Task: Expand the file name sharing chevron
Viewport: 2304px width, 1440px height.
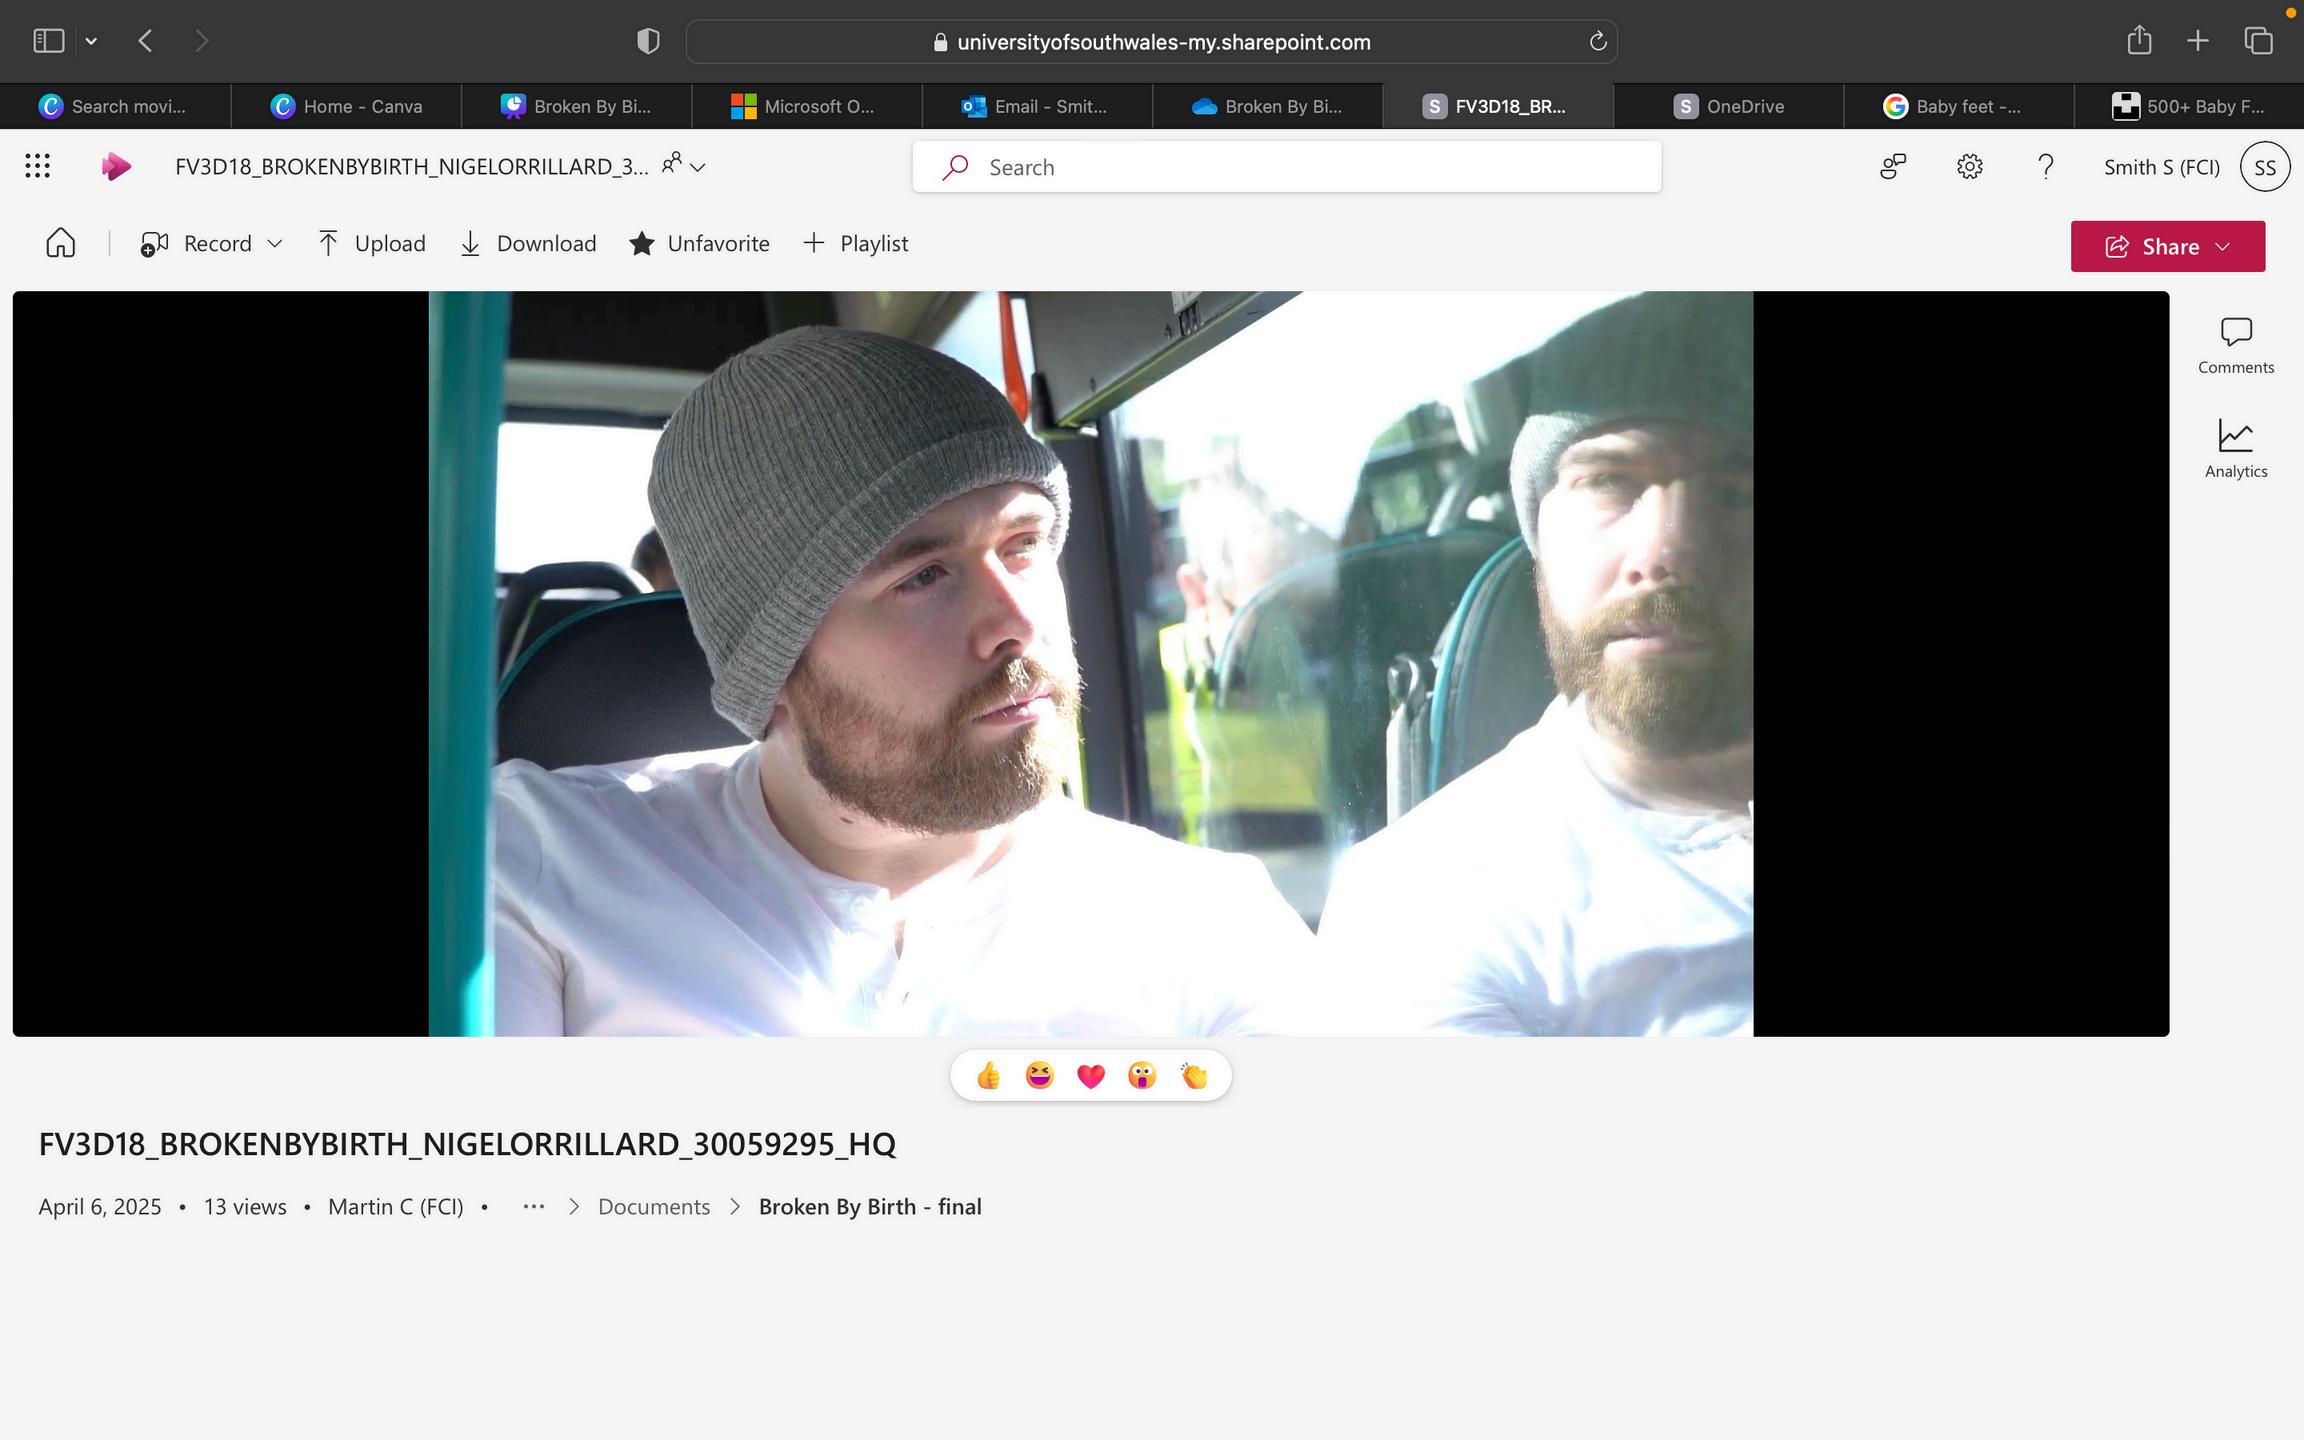Action: (698, 167)
